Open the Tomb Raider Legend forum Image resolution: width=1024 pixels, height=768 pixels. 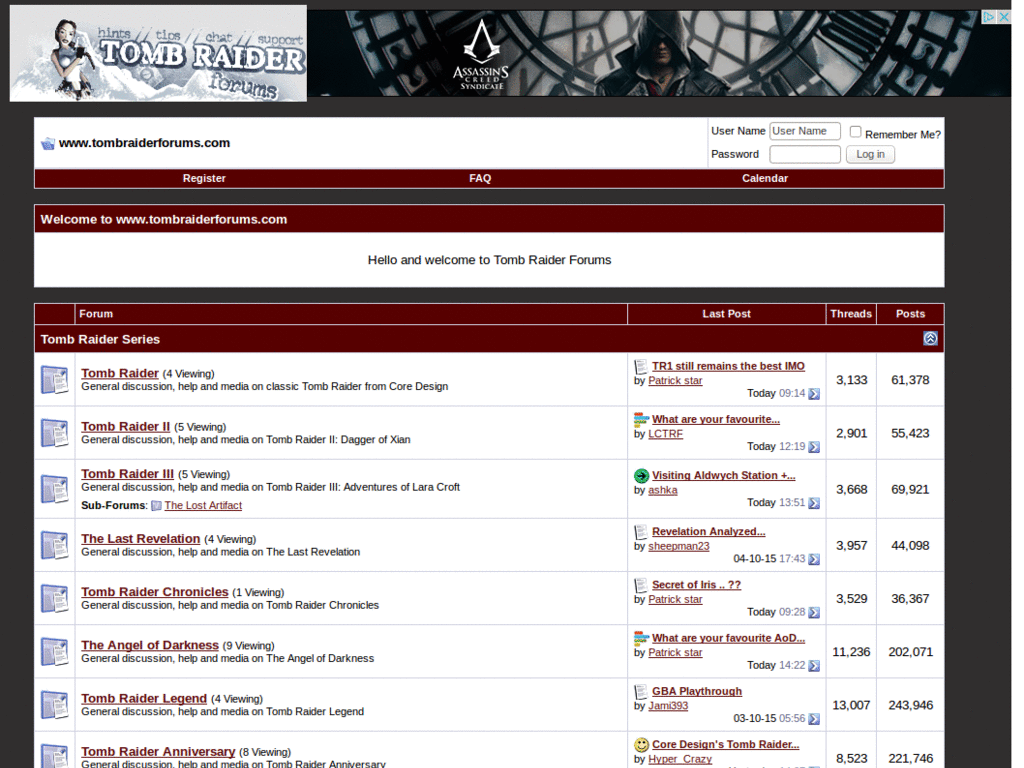[143, 698]
